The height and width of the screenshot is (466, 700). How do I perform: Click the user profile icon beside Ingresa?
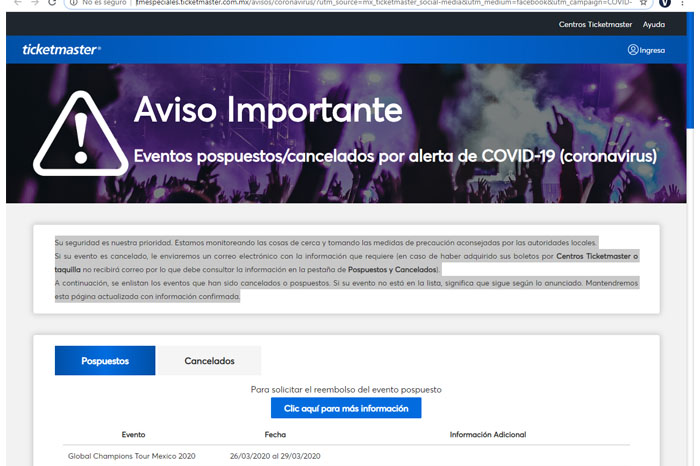point(633,50)
